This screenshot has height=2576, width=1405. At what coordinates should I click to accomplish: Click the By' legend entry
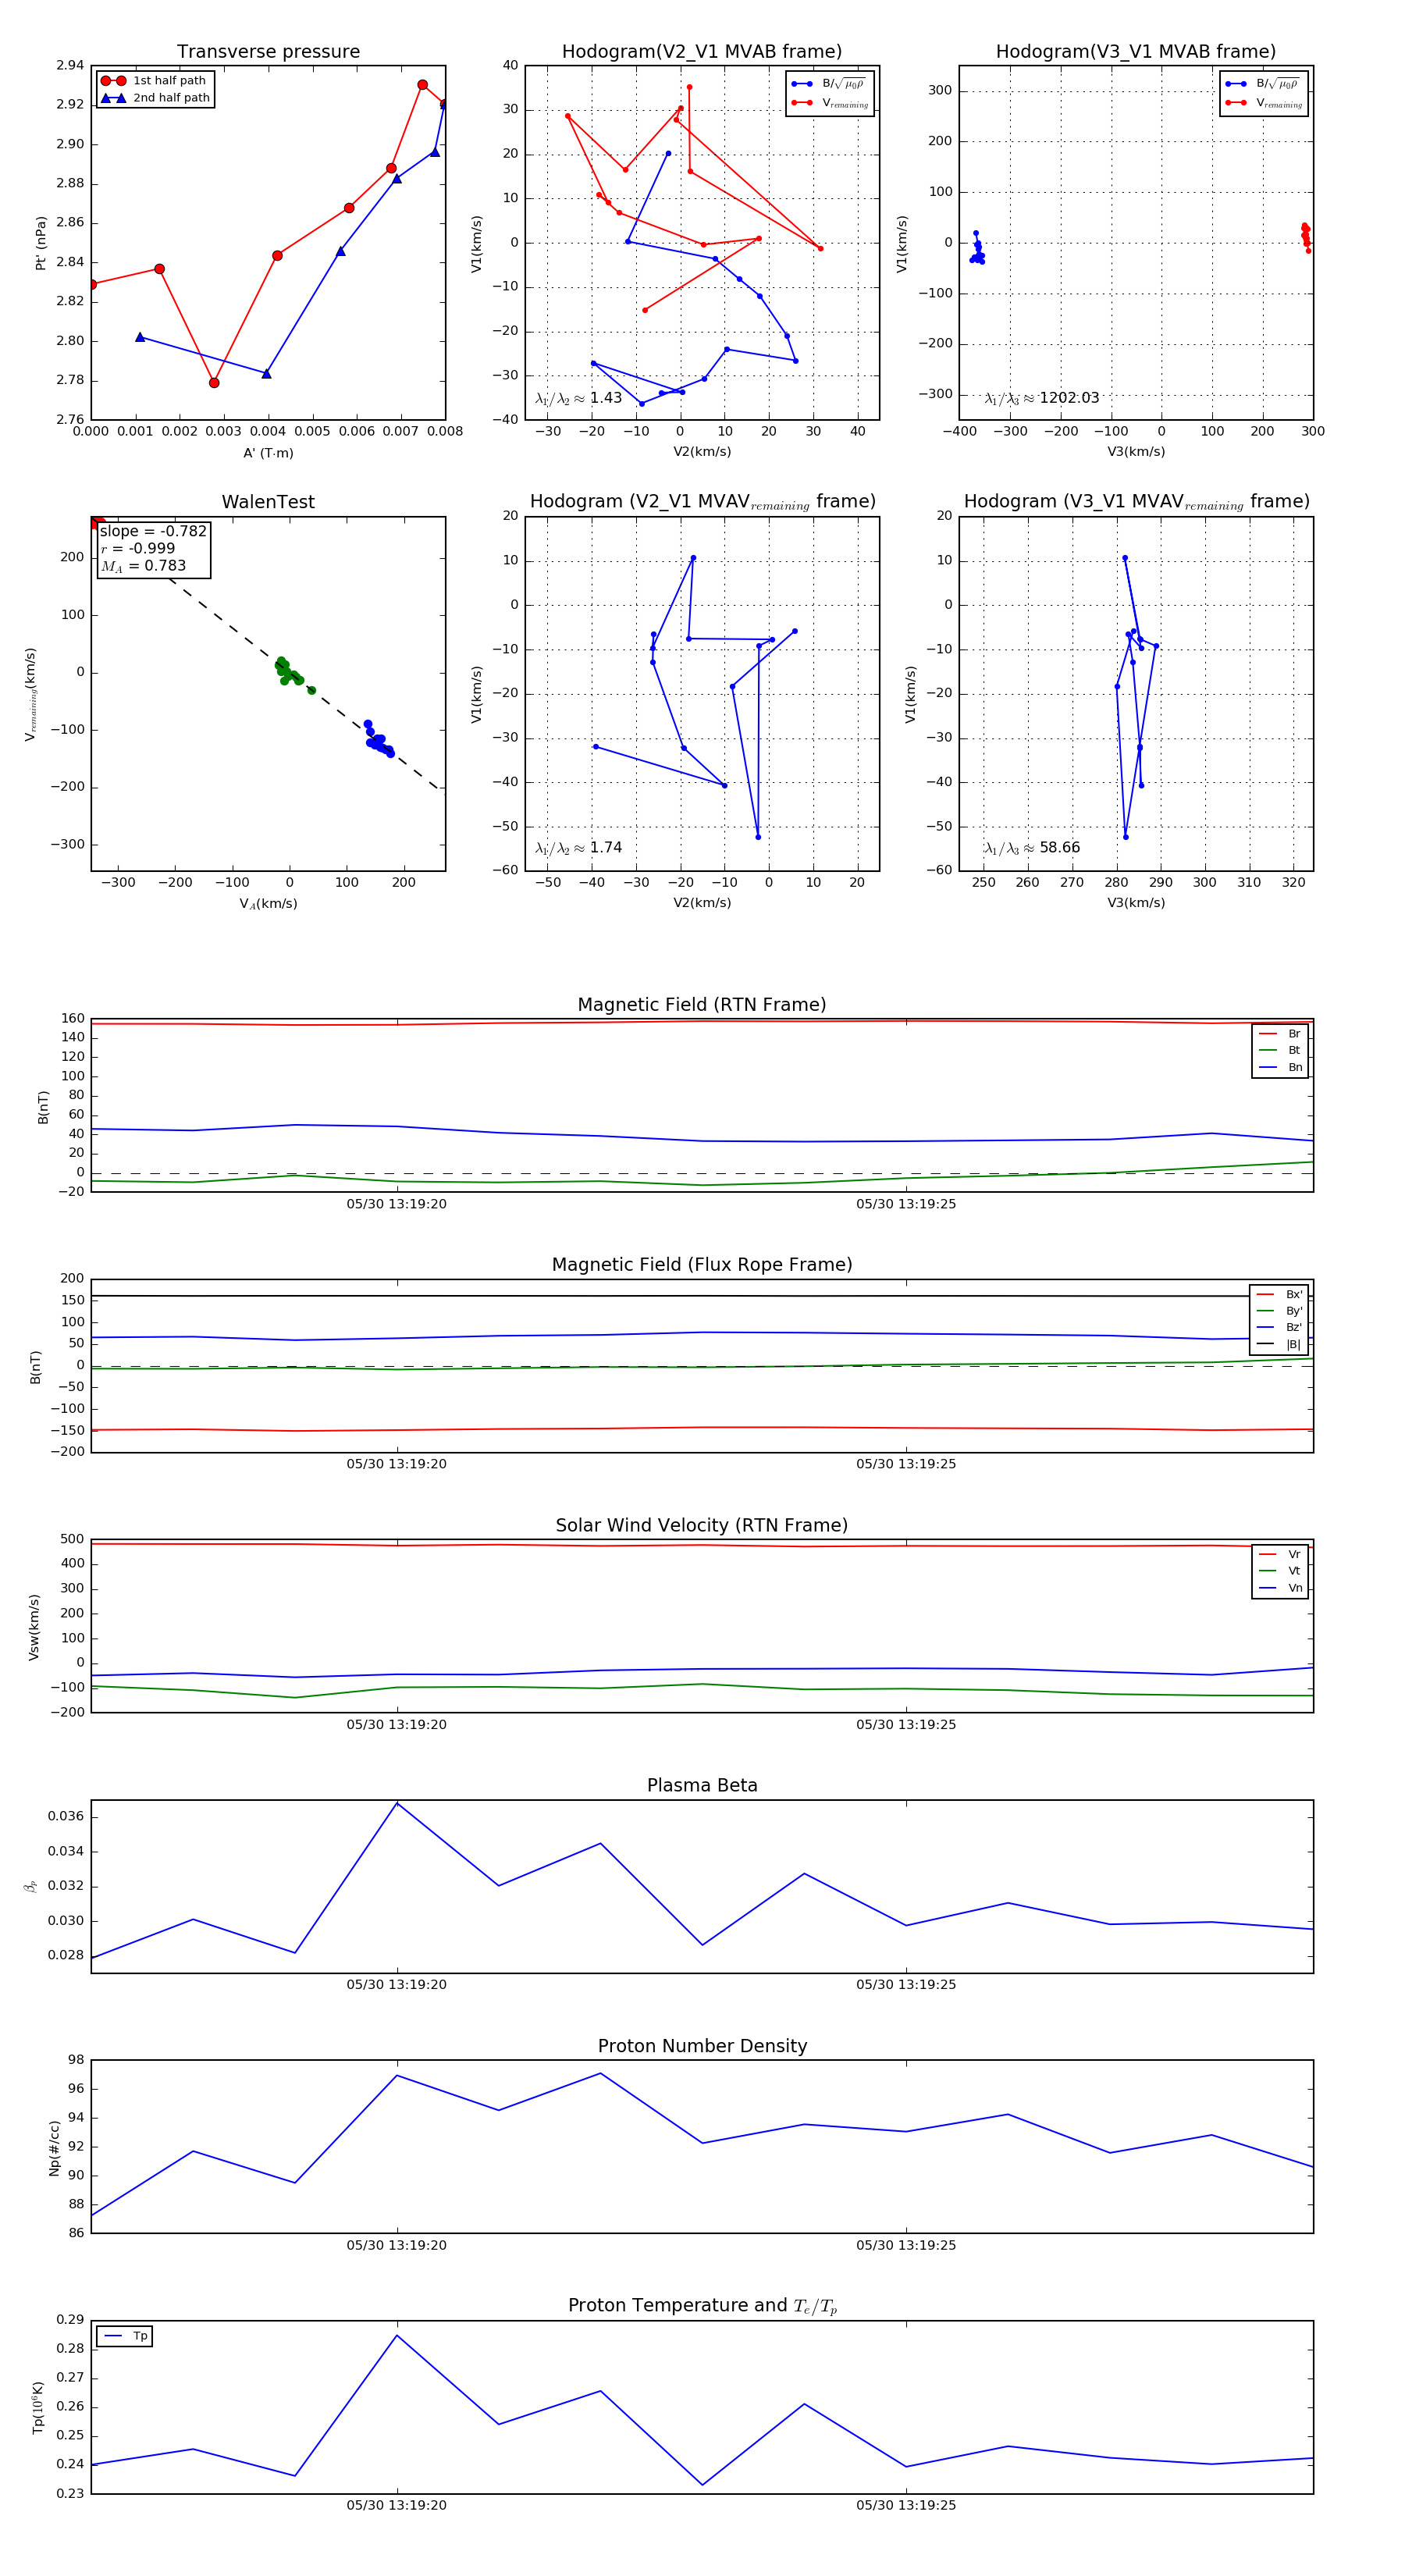pyautogui.click(x=1280, y=1311)
